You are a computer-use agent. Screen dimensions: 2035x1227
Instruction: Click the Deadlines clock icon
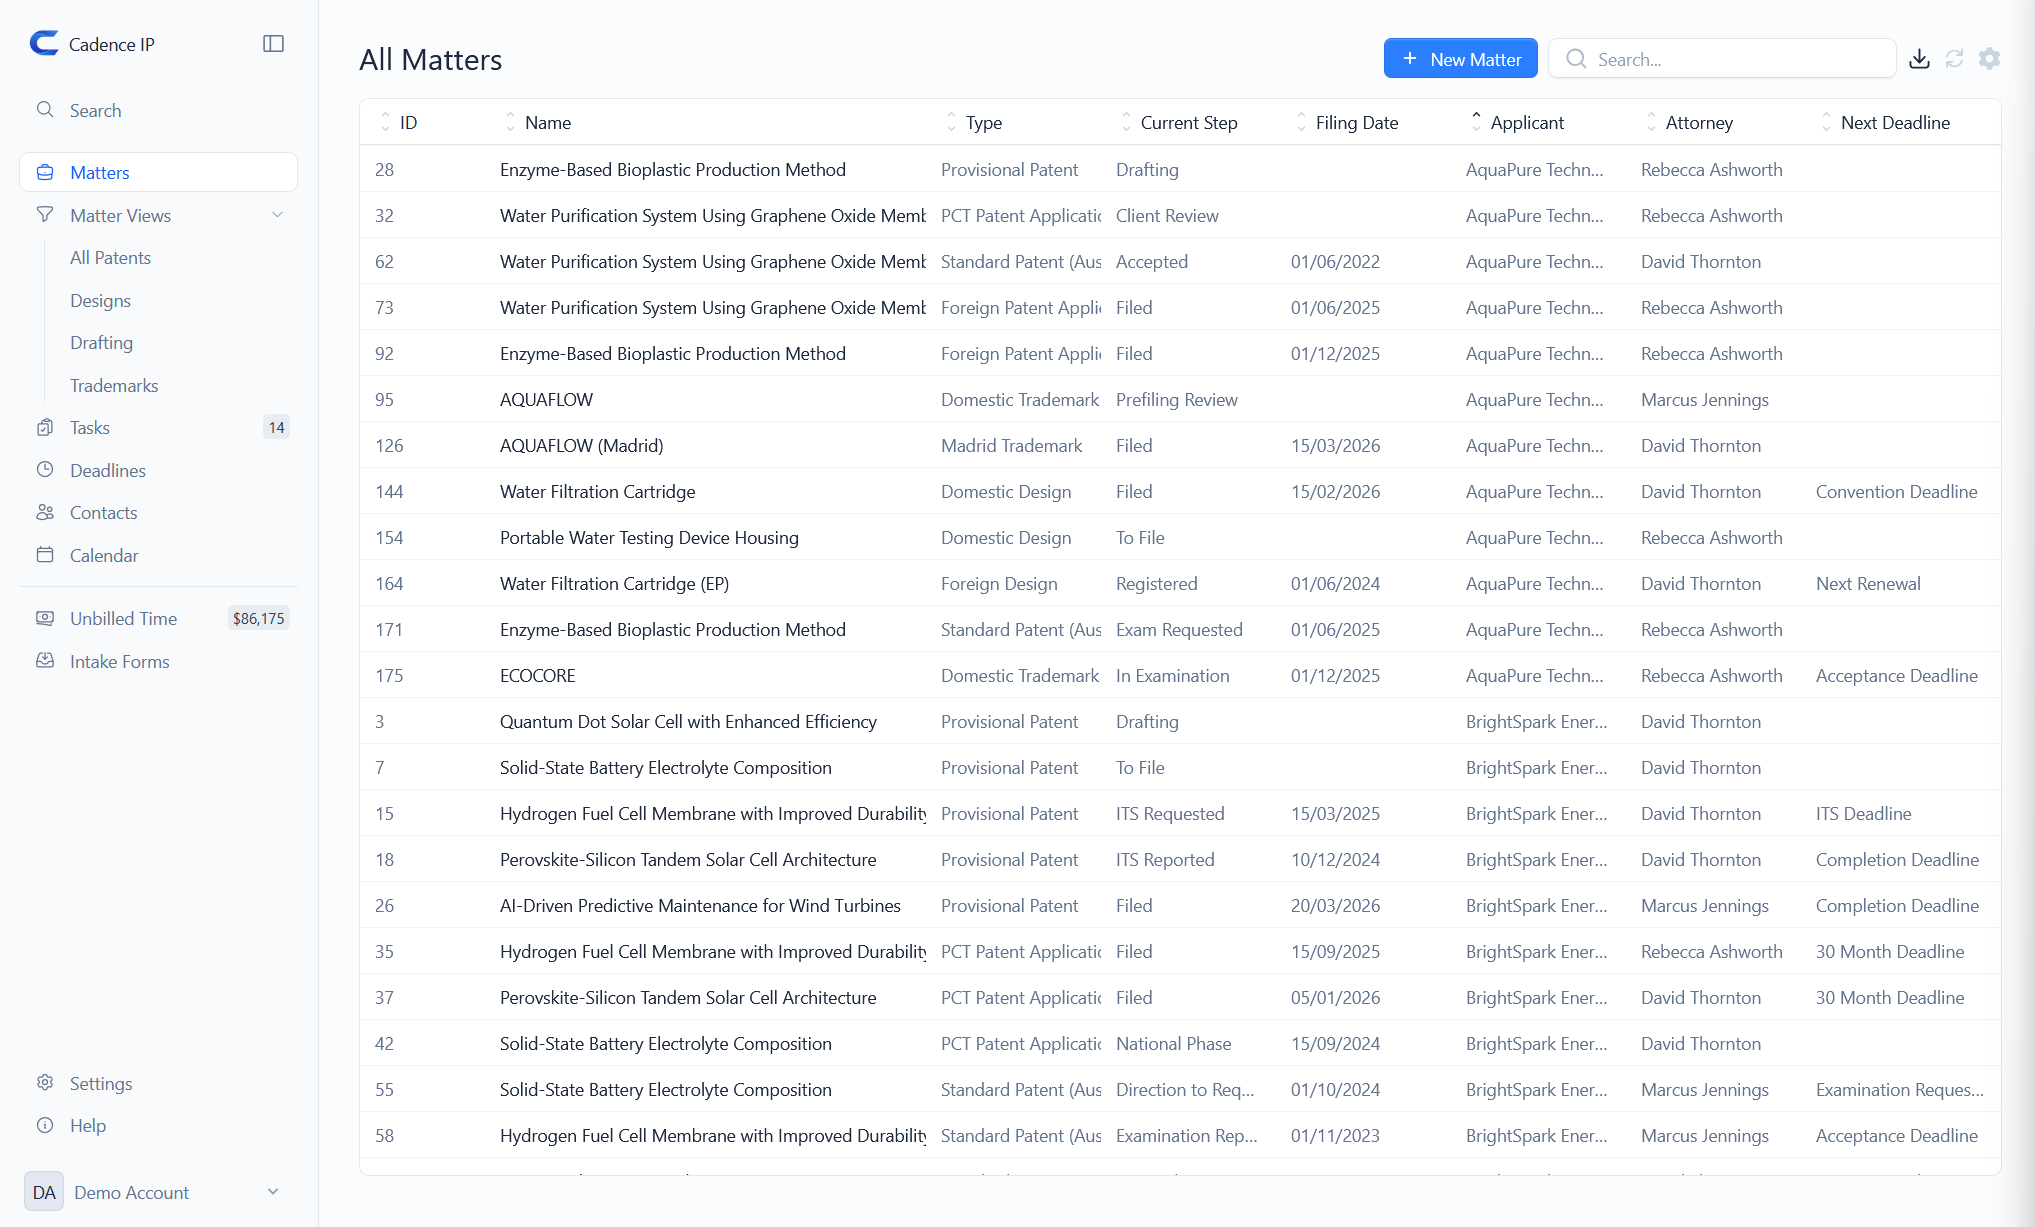(x=45, y=470)
